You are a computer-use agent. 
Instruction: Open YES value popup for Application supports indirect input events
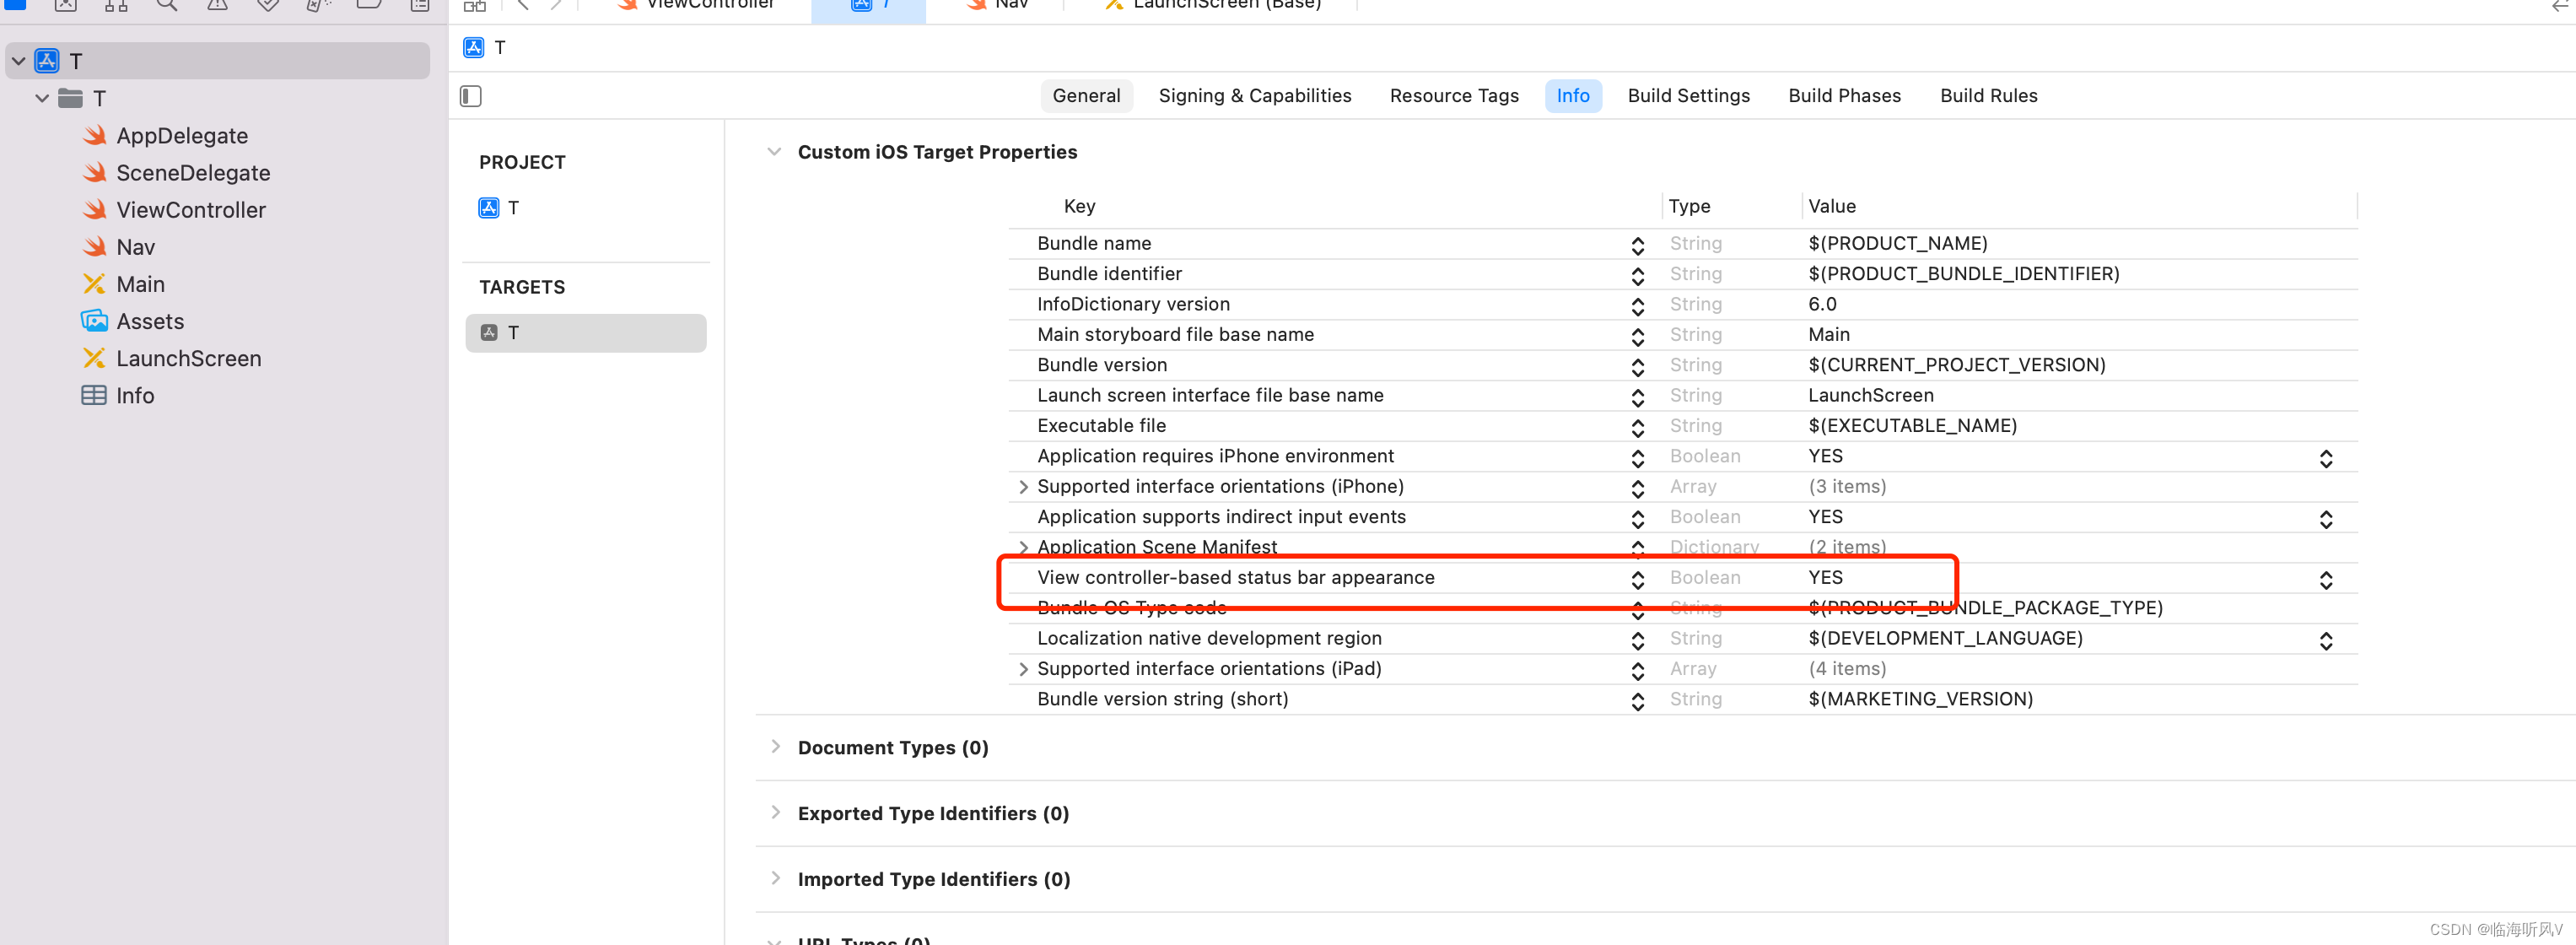2326,519
